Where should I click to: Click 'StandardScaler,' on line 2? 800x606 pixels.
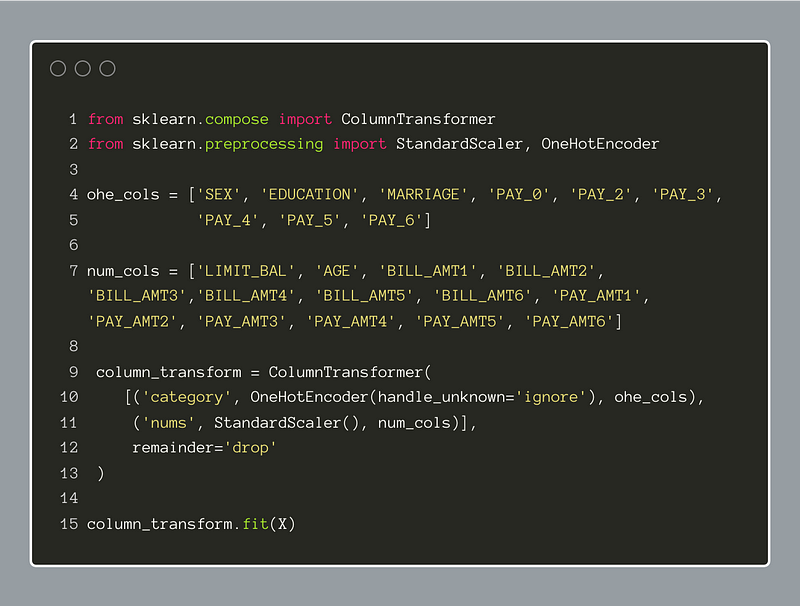[463, 144]
